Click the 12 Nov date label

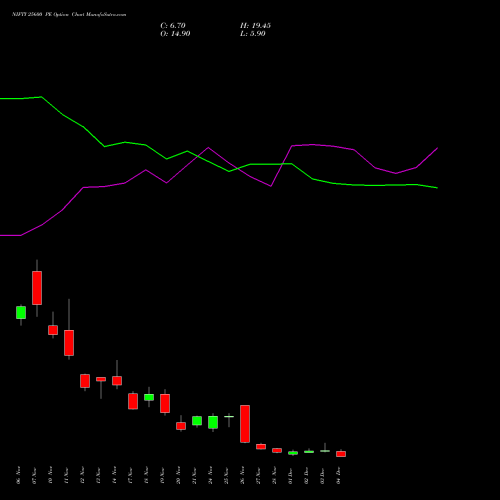point(82,475)
